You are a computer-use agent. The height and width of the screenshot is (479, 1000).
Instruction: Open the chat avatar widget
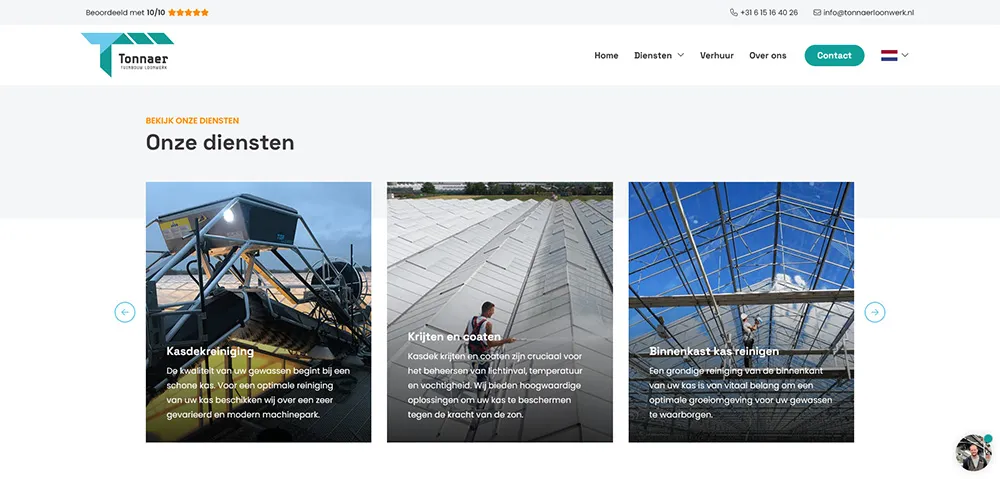pyautogui.click(x=974, y=452)
